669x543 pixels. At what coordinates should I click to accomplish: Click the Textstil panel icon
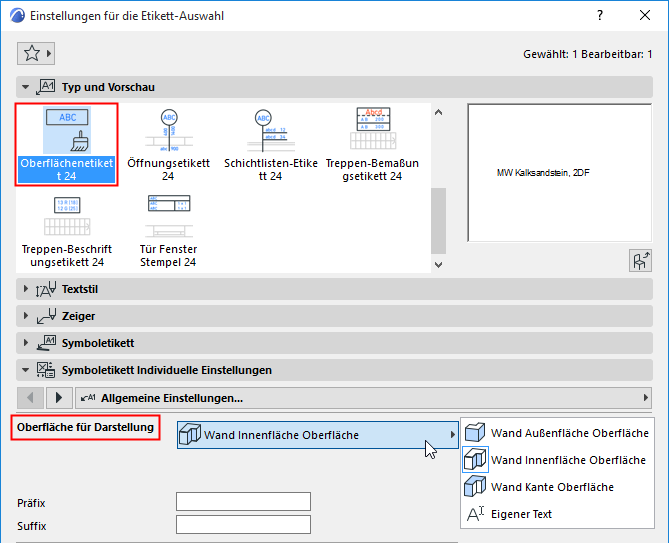click(46, 289)
